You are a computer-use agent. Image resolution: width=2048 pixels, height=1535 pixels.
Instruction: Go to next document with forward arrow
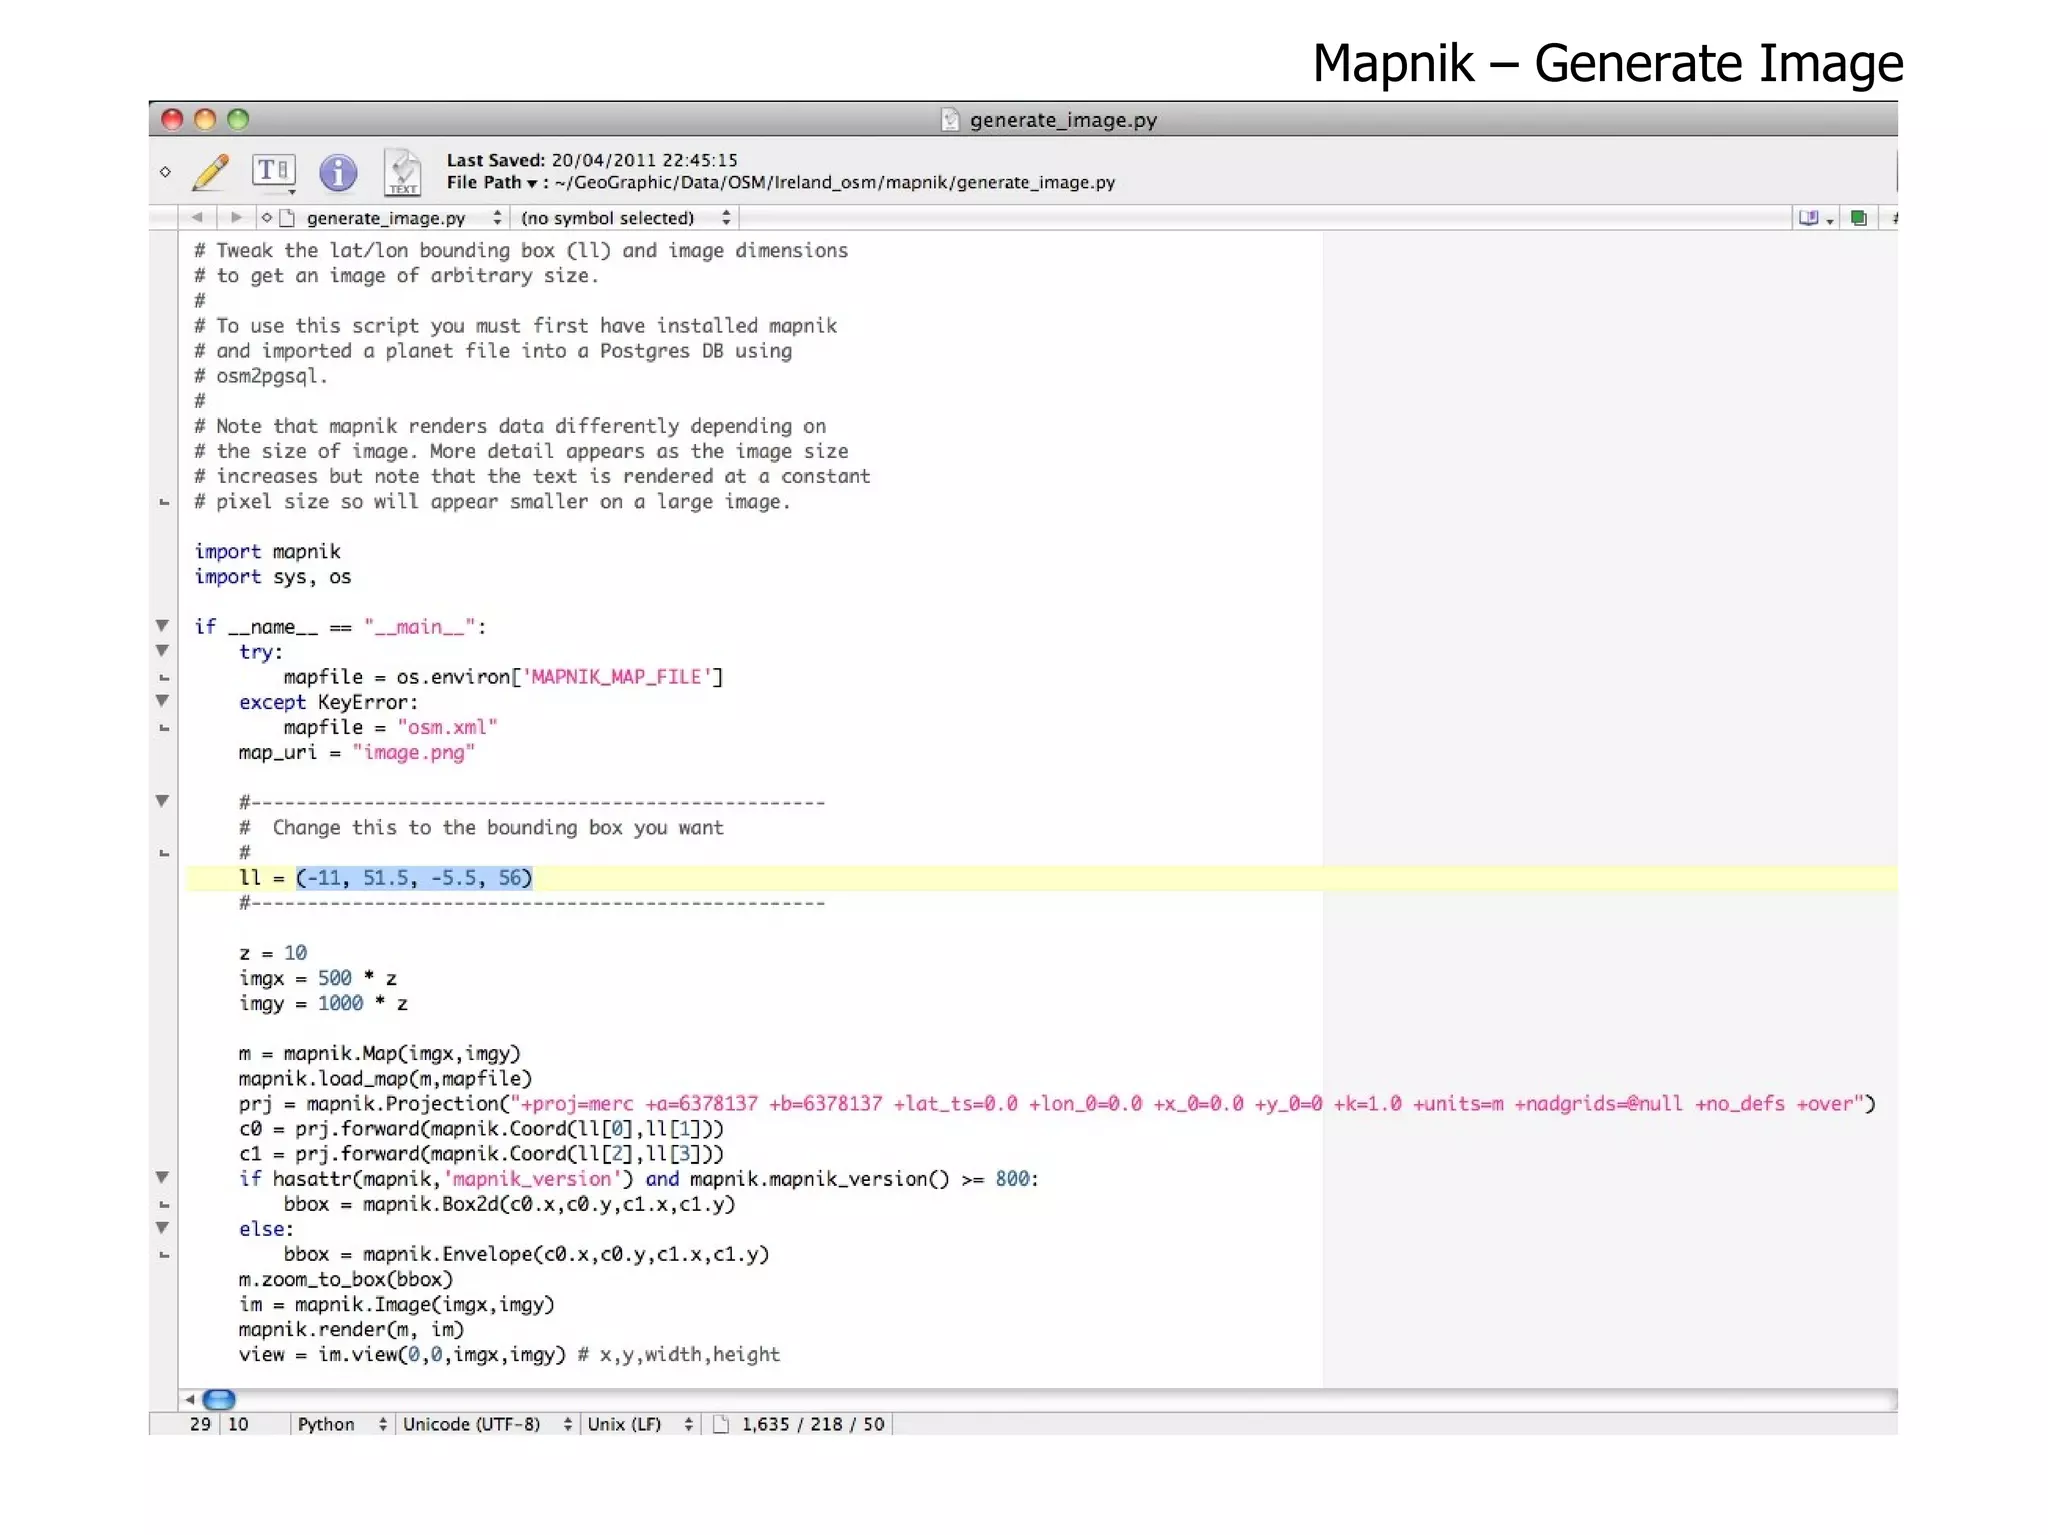pyautogui.click(x=236, y=217)
